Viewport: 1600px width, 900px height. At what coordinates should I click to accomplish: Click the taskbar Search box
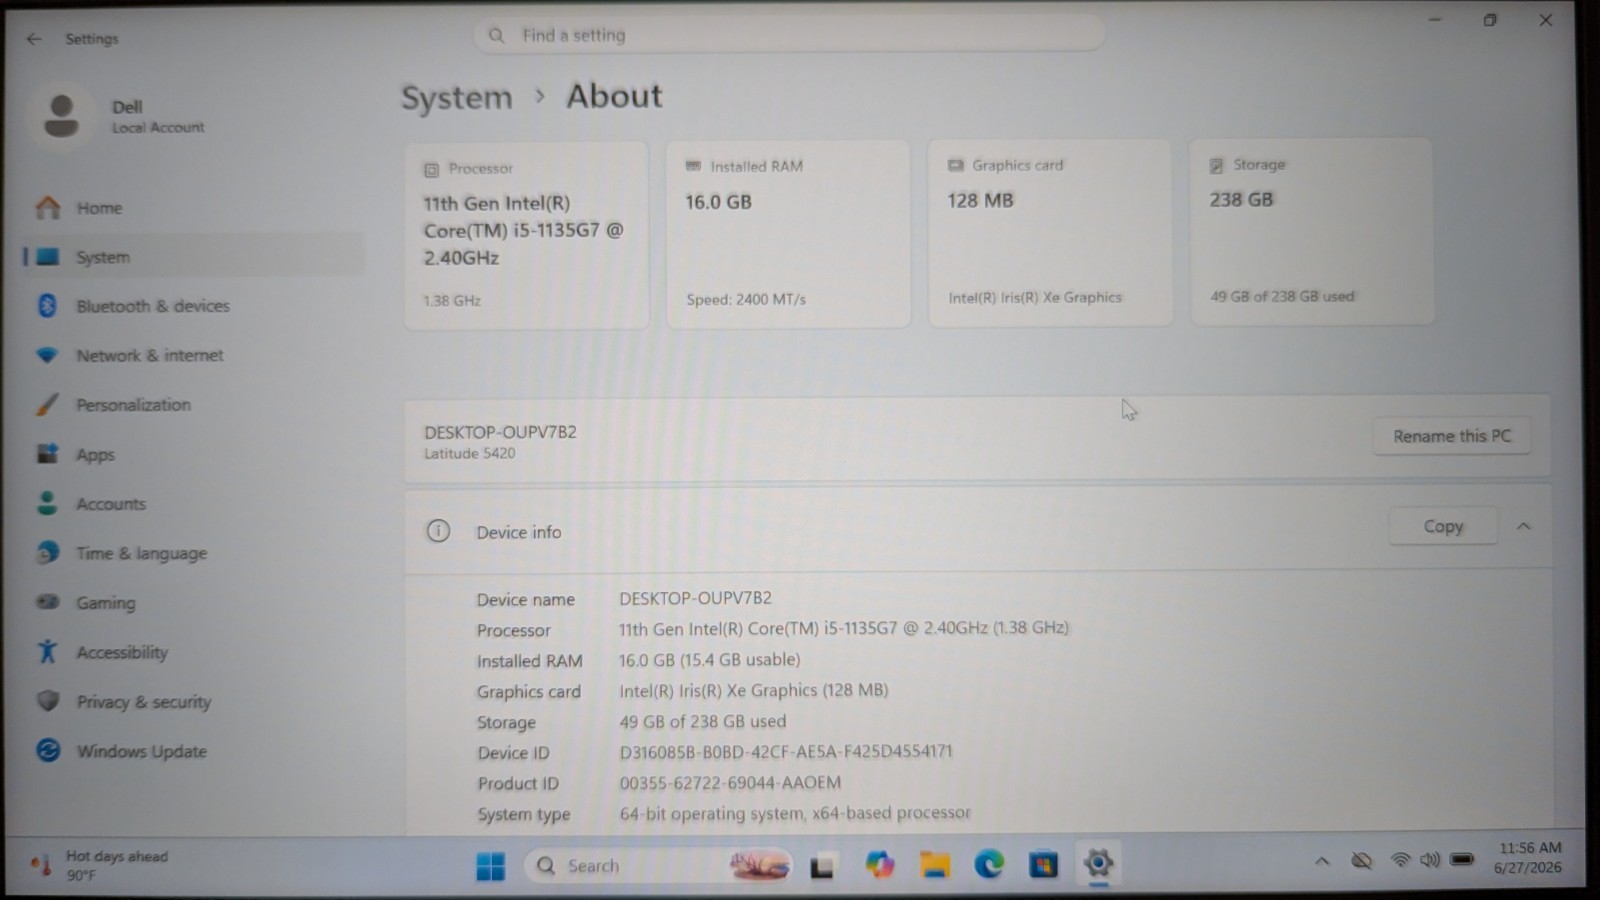(x=660, y=866)
